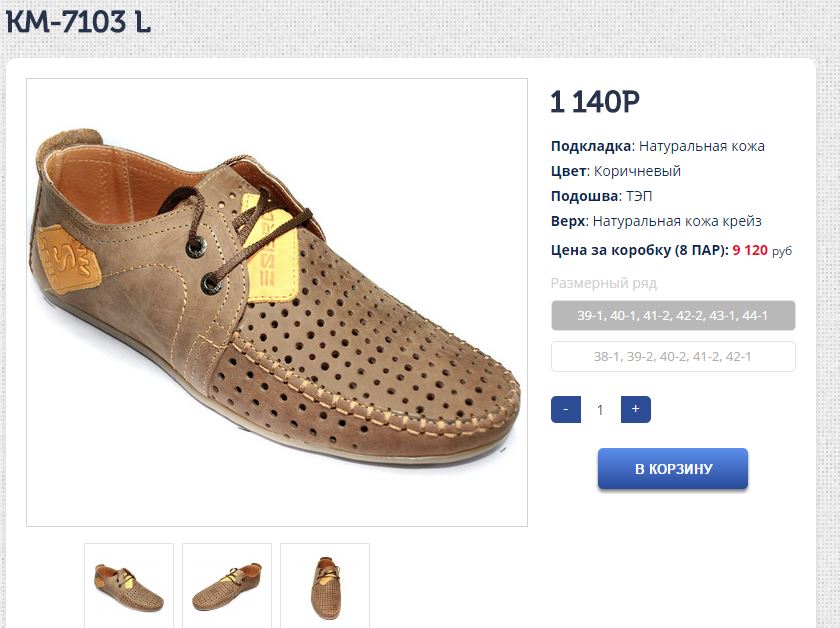Click the KM-7103 L product title
840x628 pixels.
[78, 22]
